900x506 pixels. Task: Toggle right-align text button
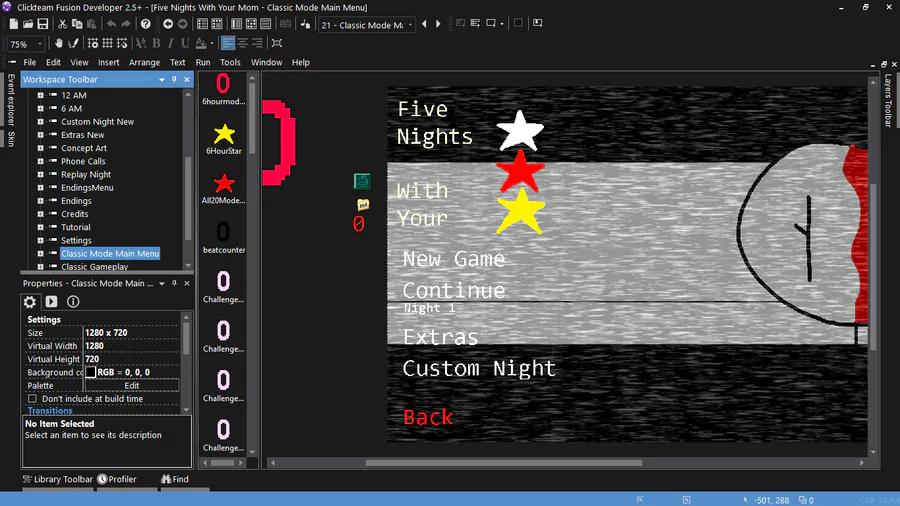(x=257, y=44)
